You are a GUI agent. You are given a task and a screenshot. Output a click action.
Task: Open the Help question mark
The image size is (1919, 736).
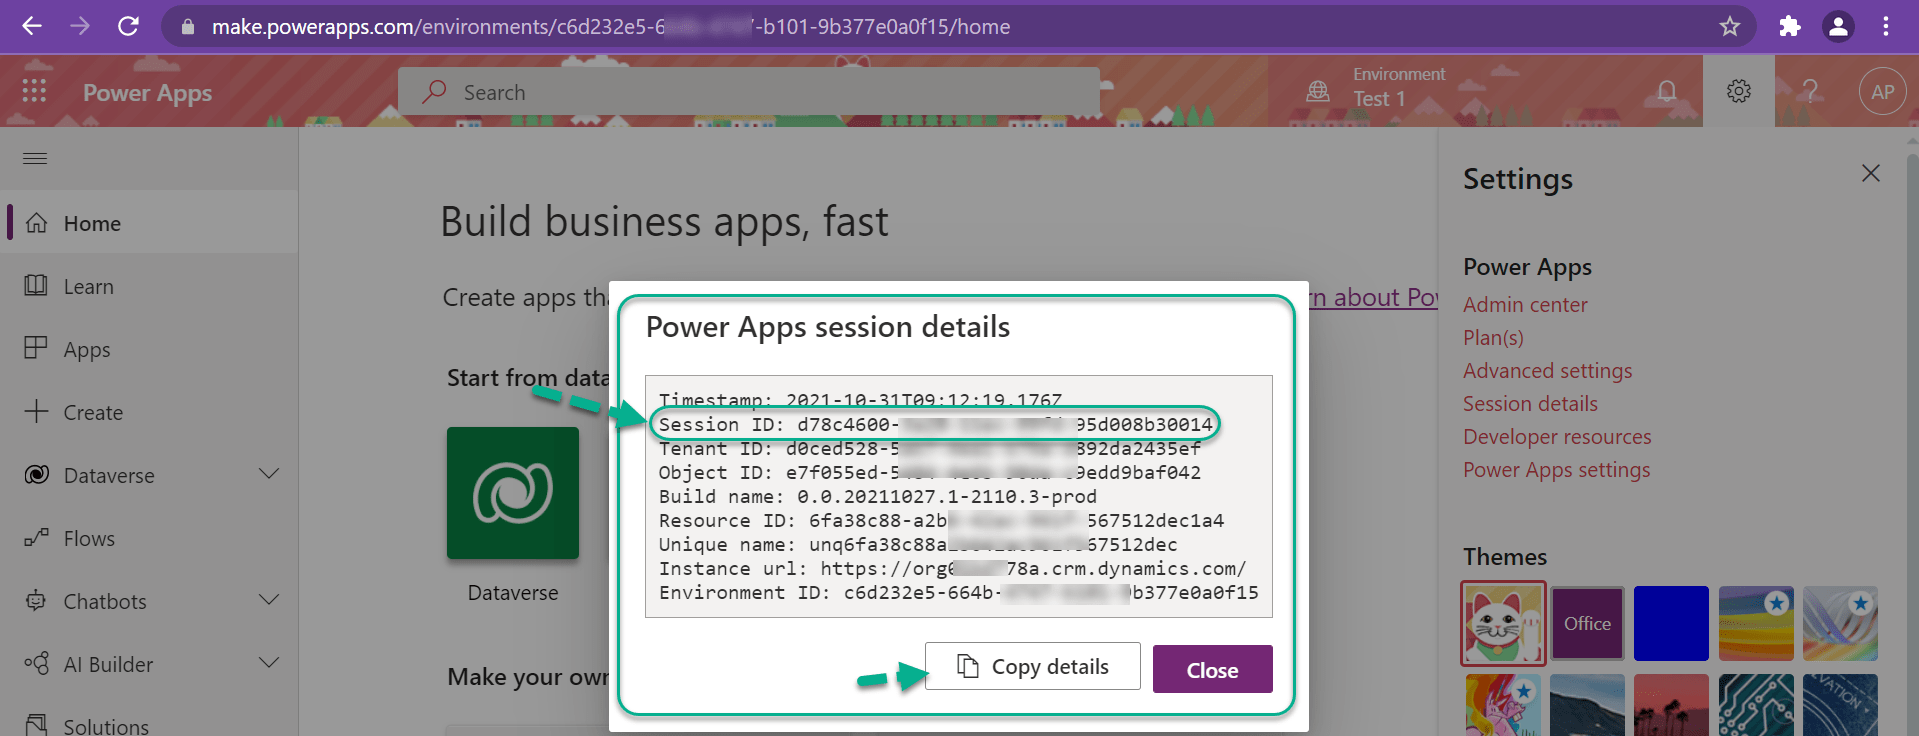pyautogui.click(x=1810, y=91)
